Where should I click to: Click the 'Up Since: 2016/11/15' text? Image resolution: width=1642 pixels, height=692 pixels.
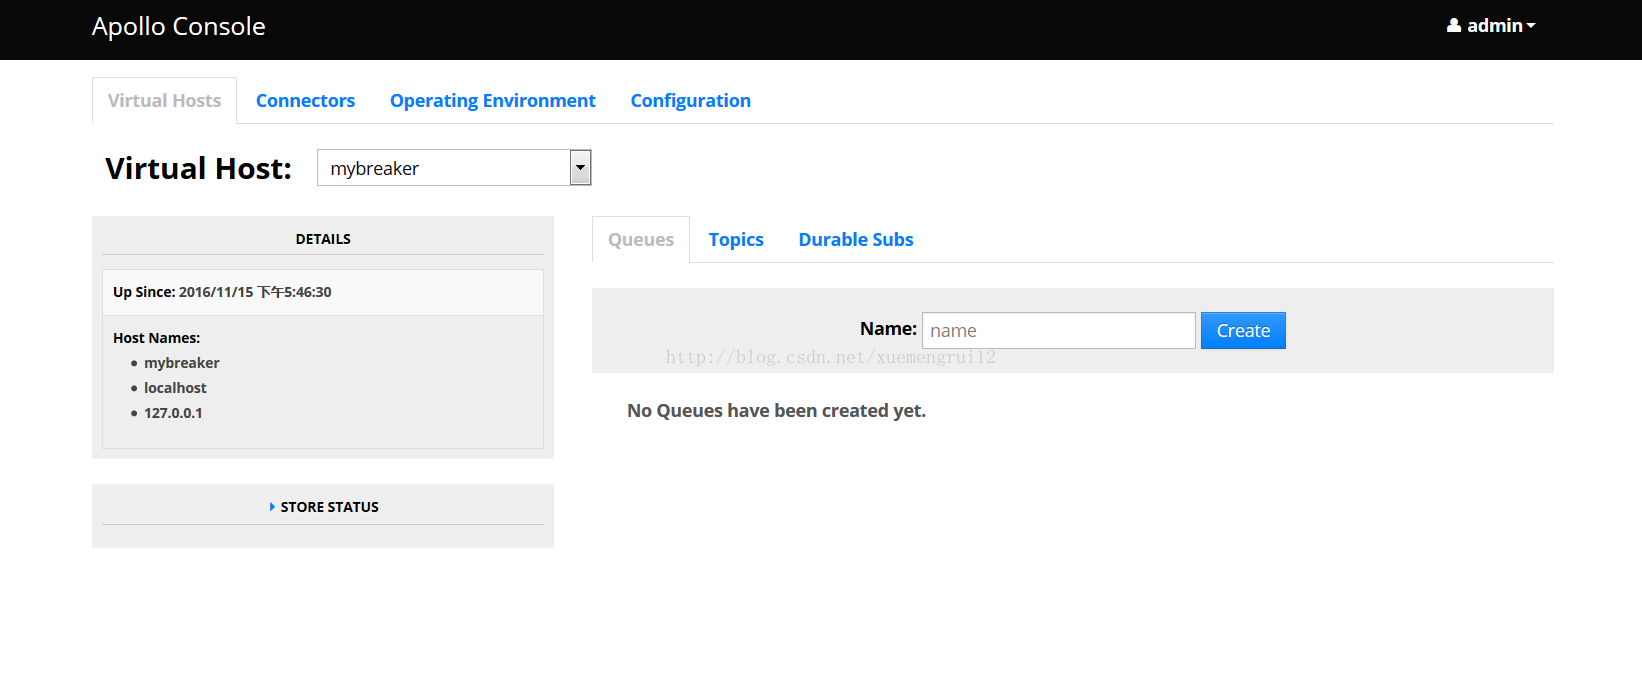(222, 292)
